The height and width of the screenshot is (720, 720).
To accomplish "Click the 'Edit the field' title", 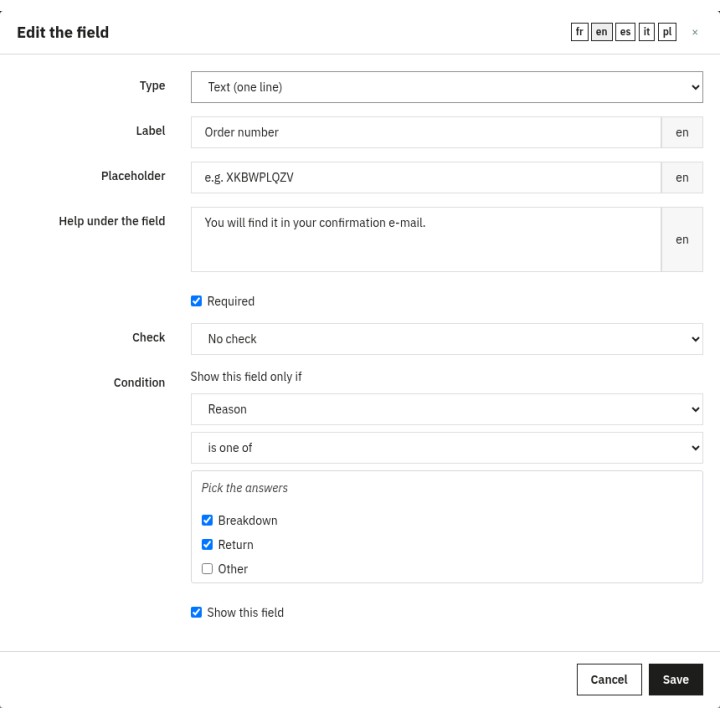I will (x=63, y=32).
